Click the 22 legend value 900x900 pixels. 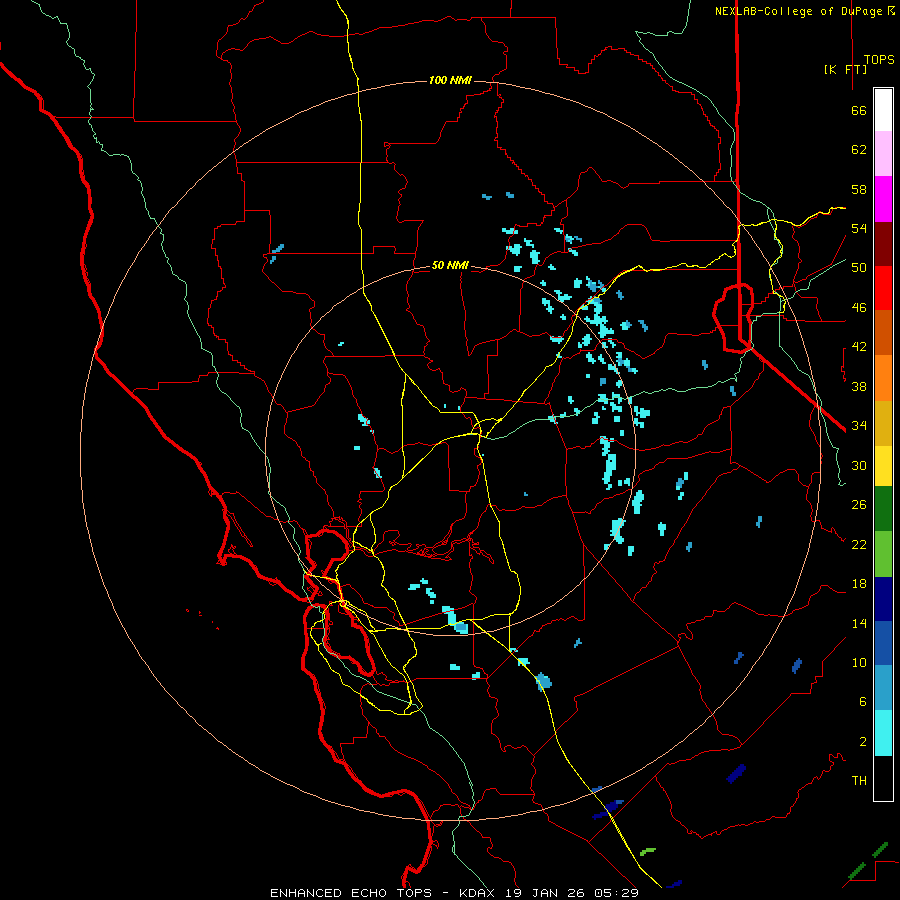point(859,544)
